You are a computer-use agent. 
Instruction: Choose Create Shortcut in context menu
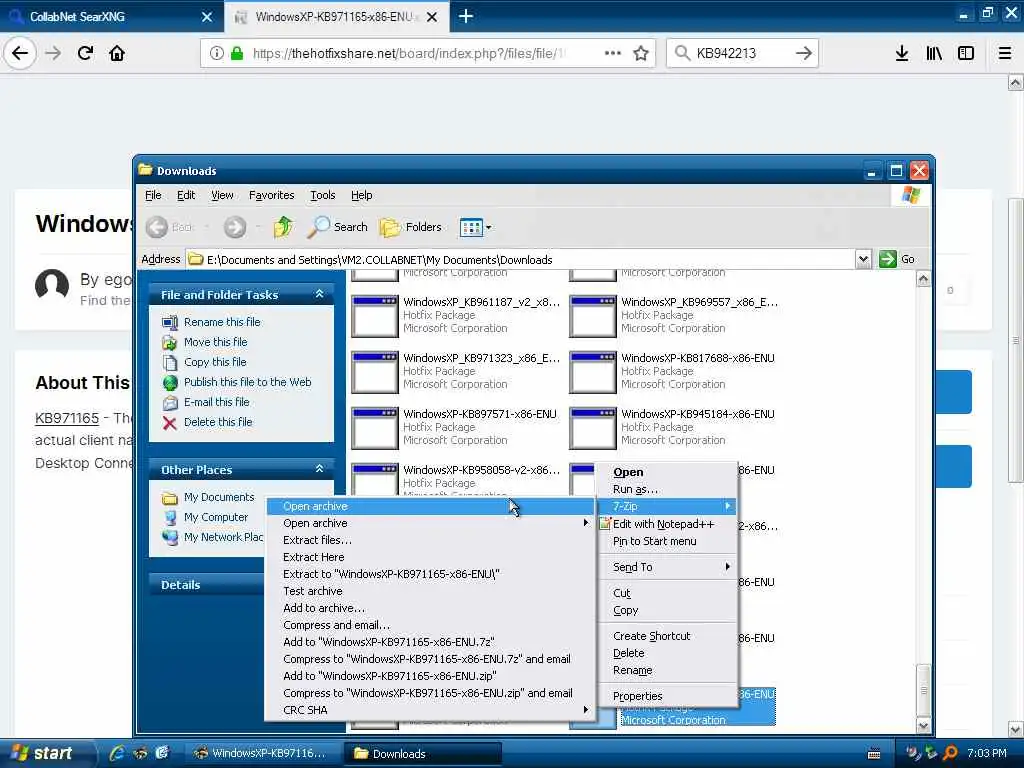[667, 636]
